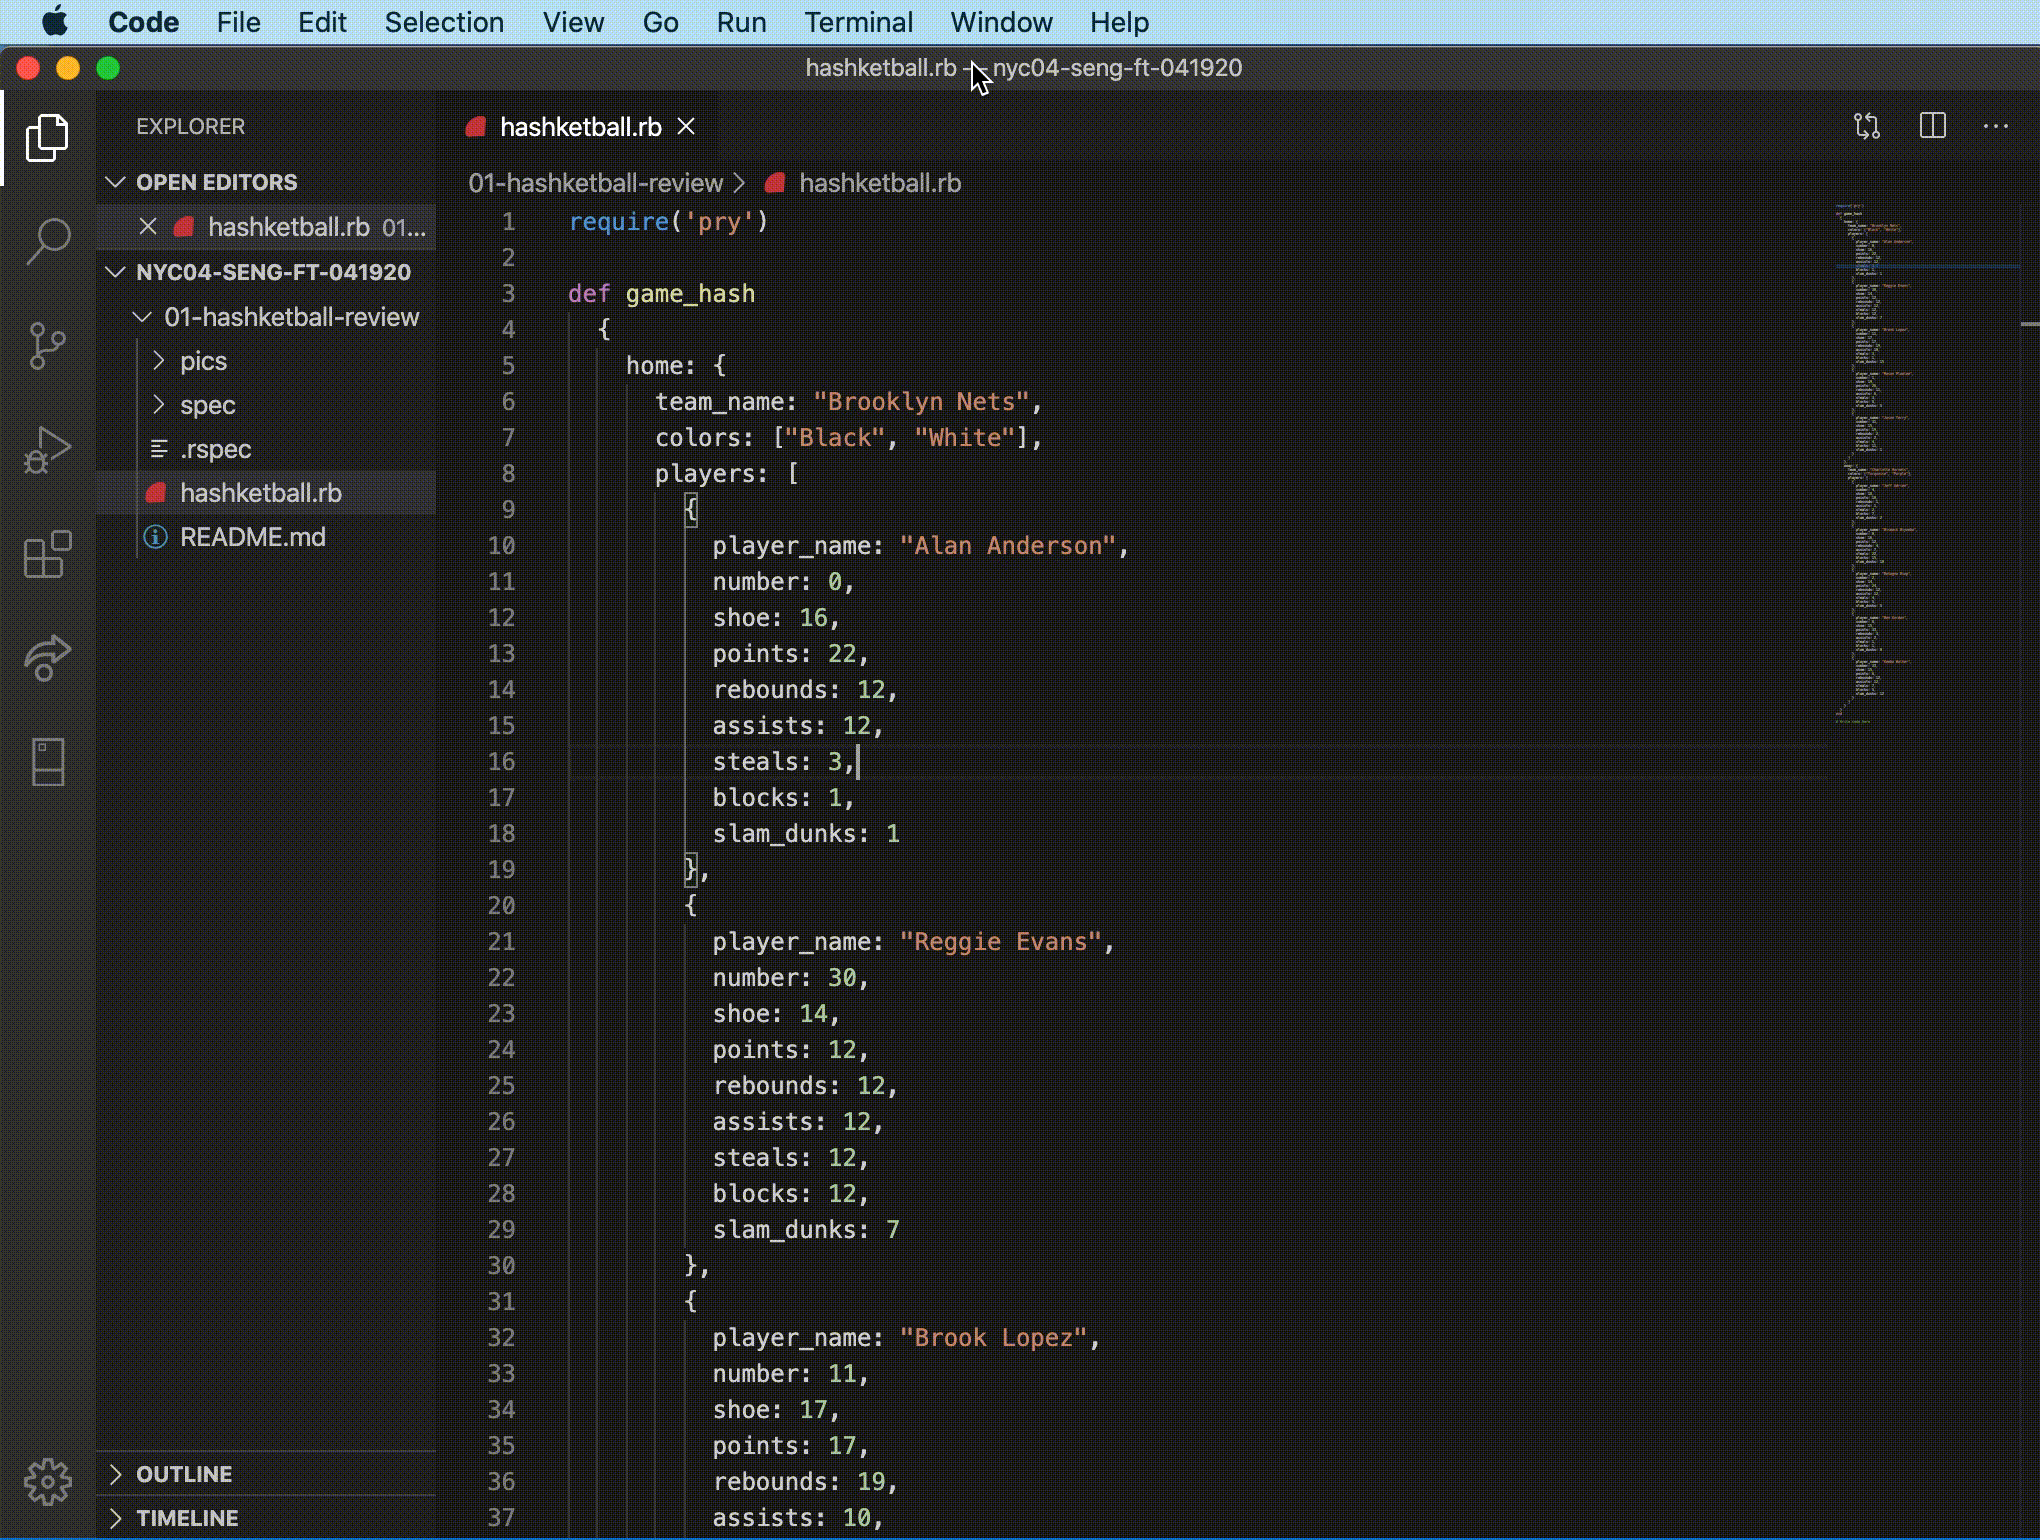Open the Extensions view
The width and height of the screenshot is (2040, 1540).
[x=47, y=554]
